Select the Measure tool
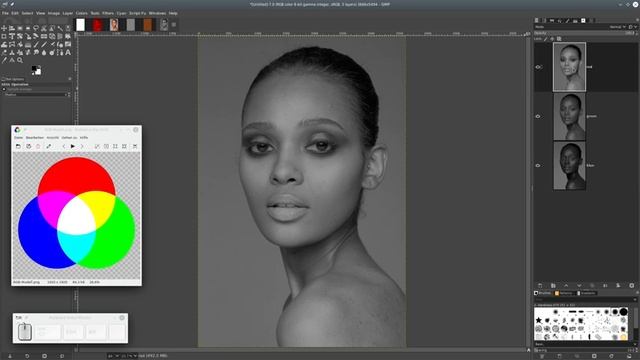 click(x=12, y=60)
